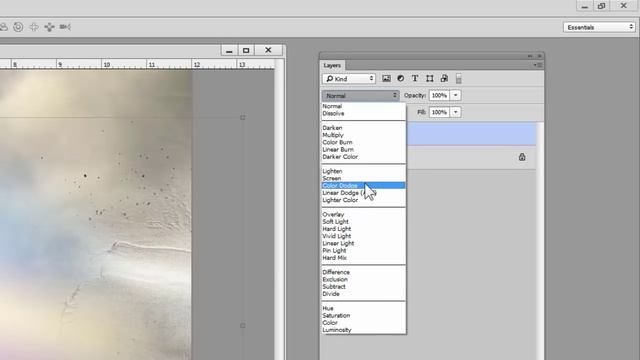Image resolution: width=640 pixels, height=360 pixels.
Task: Choose Saturation blend mode
Action: tap(364, 316)
